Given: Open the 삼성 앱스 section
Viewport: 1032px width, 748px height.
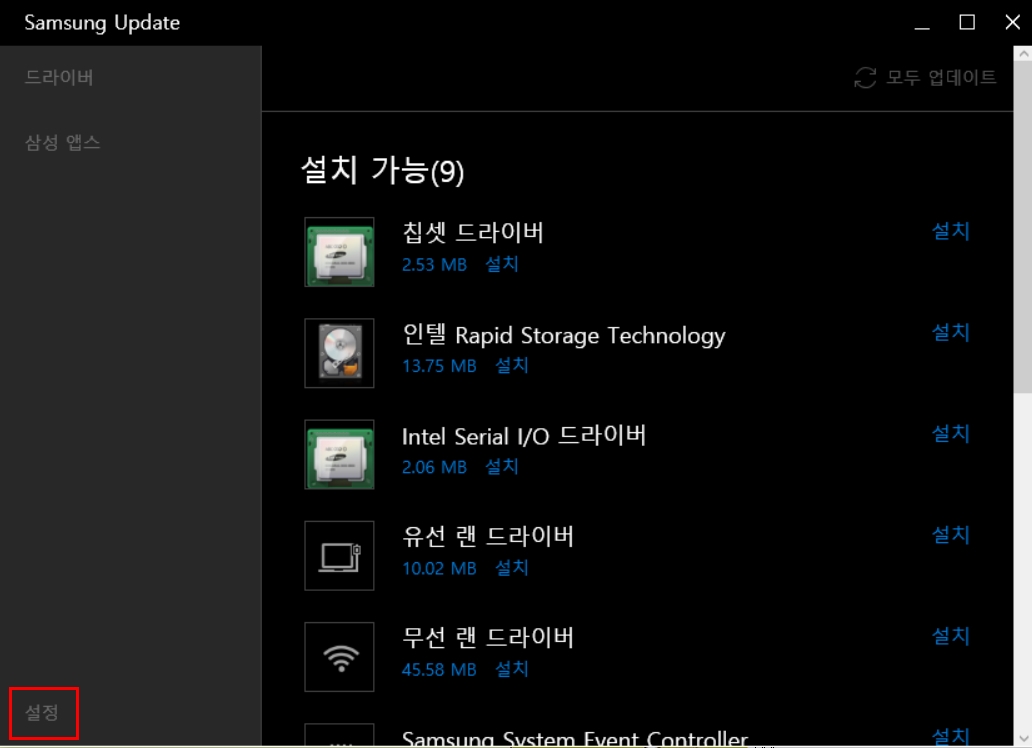Looking at the screenshot, I should 63,142.
